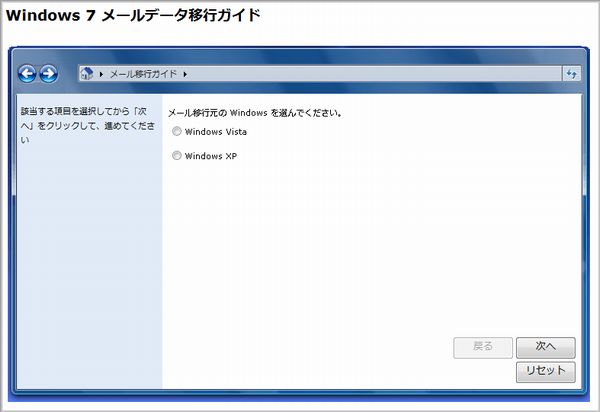Expand the arrow after メール移行ガイド breadcrumb
600x412 pixels.
(185, 74)
